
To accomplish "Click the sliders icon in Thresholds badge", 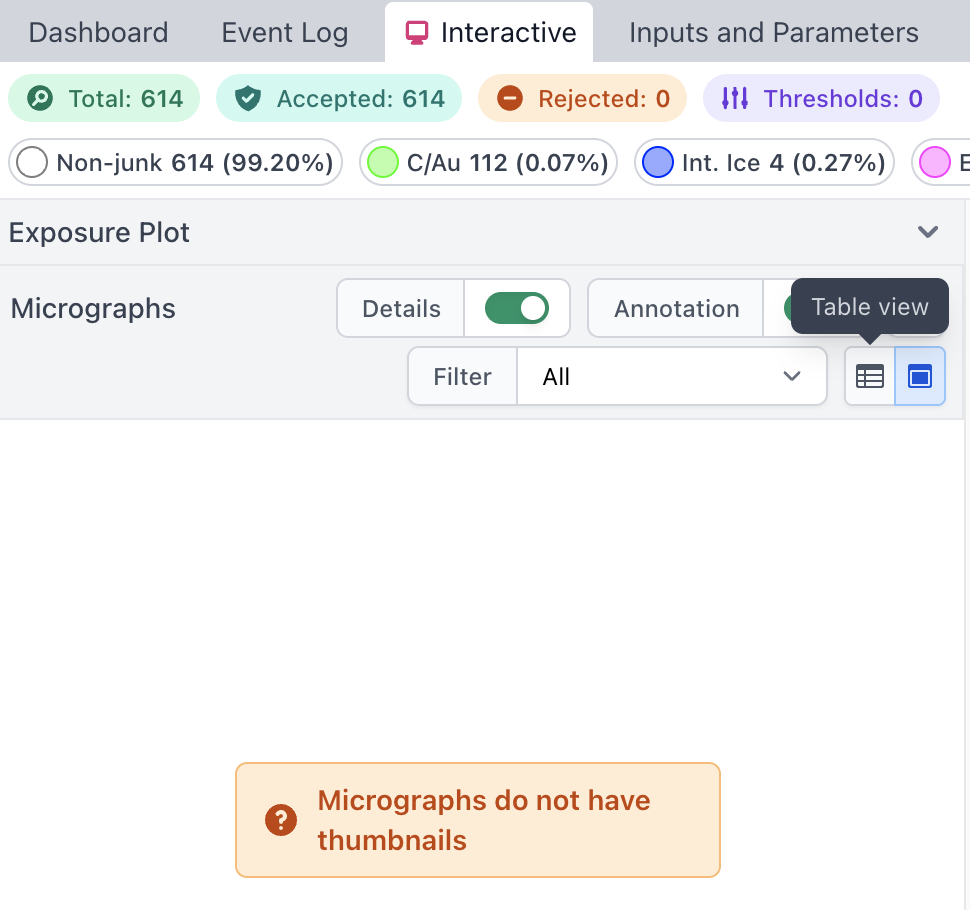I will coord(735,98).
